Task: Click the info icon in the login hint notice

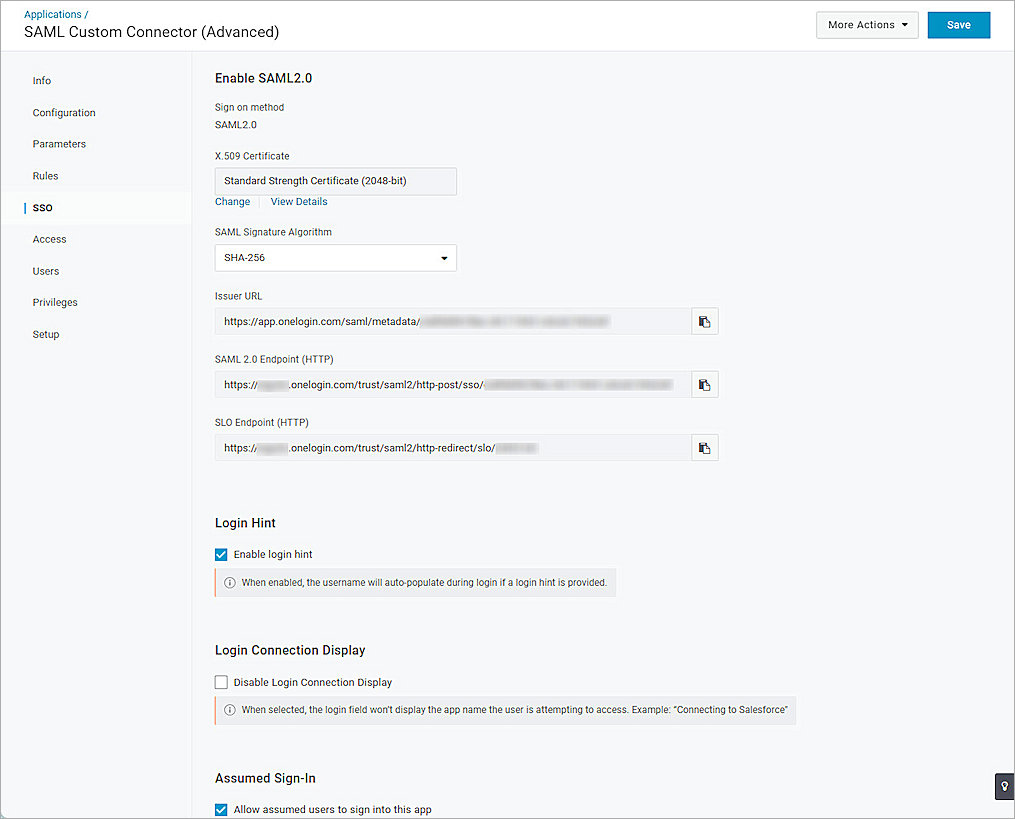Action: pyautogui.click(x=229, y=582)
